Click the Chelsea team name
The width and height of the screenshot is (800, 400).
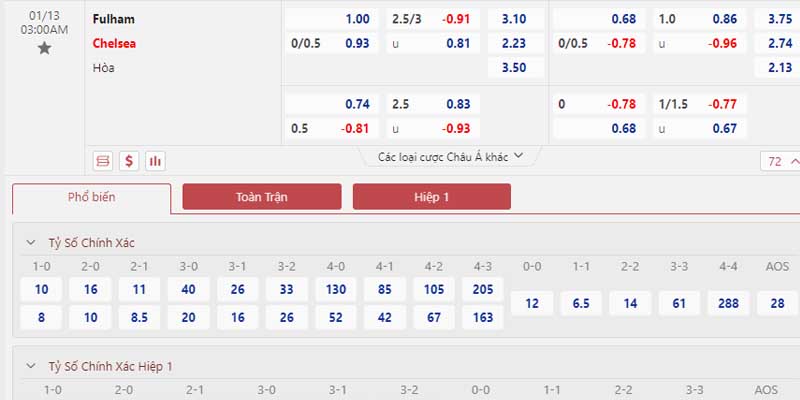[114, 43]
